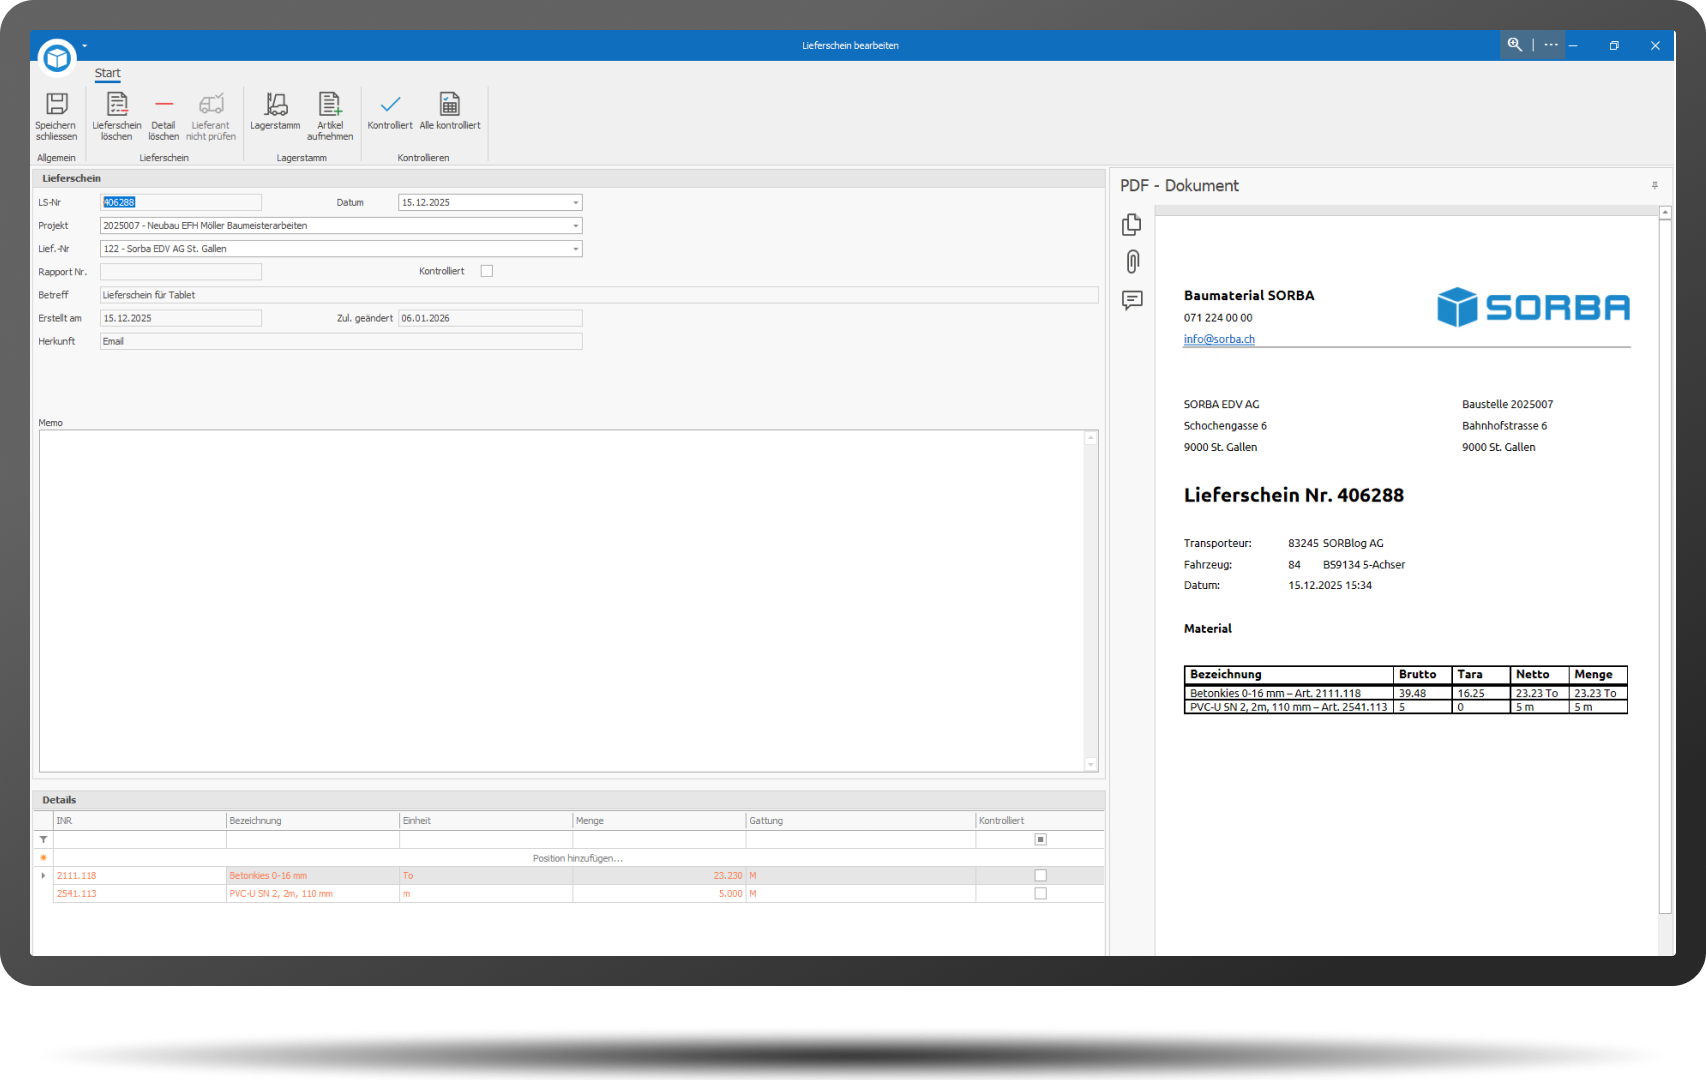Click the Speichern schliessen icon
This screenshot has height=1080, width=1706.
[x=57, y=105]
